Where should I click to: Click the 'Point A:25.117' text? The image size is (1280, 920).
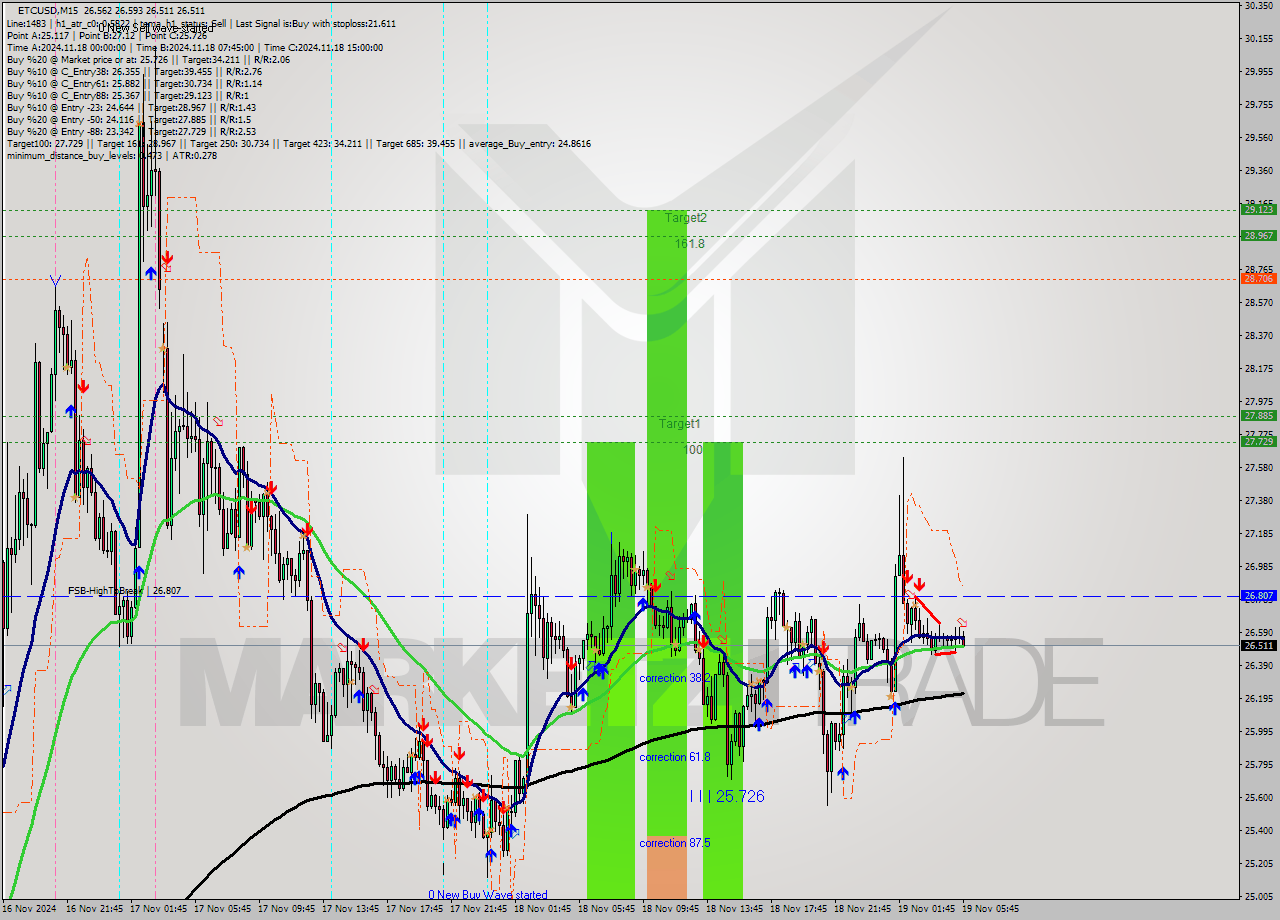click(37, 35)
